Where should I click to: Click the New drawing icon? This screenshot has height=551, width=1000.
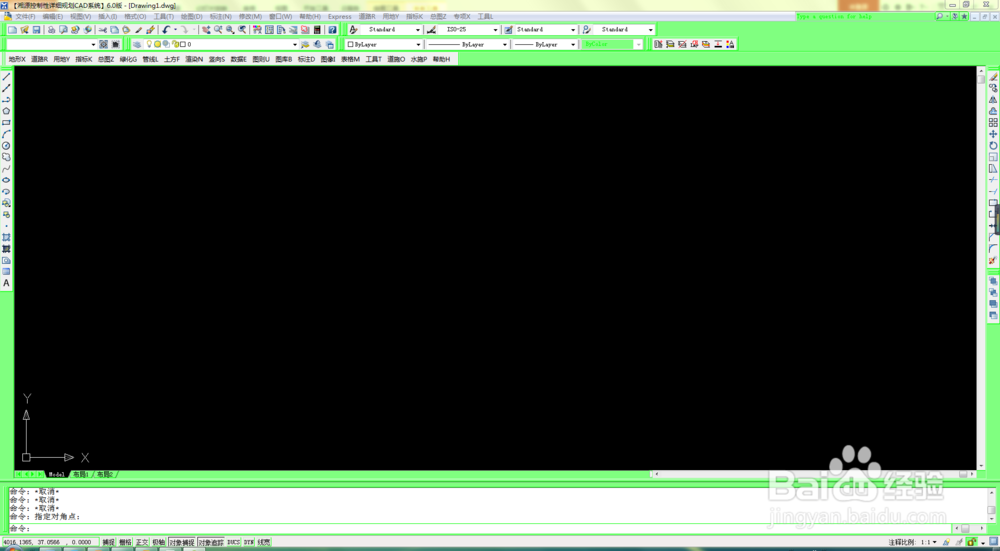click(x=12, y=29)
